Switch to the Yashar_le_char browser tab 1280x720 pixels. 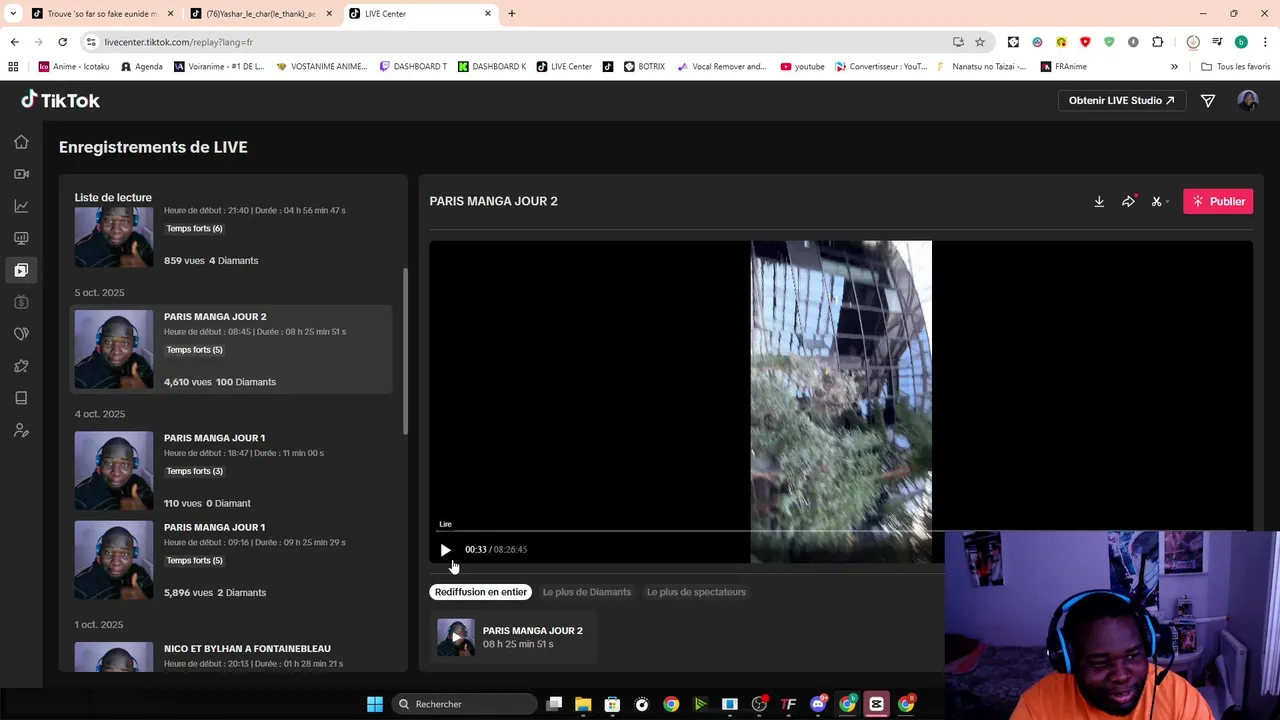[x=260, y=14]
